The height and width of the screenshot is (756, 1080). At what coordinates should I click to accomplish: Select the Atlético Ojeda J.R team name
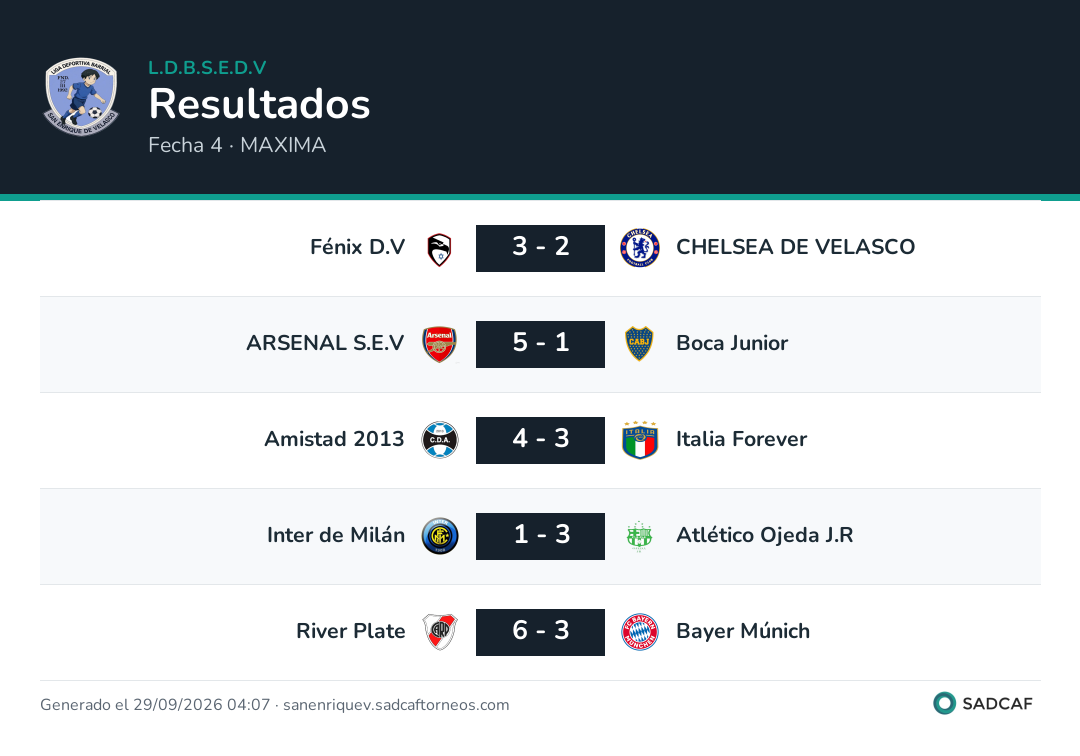click(765, 535)
